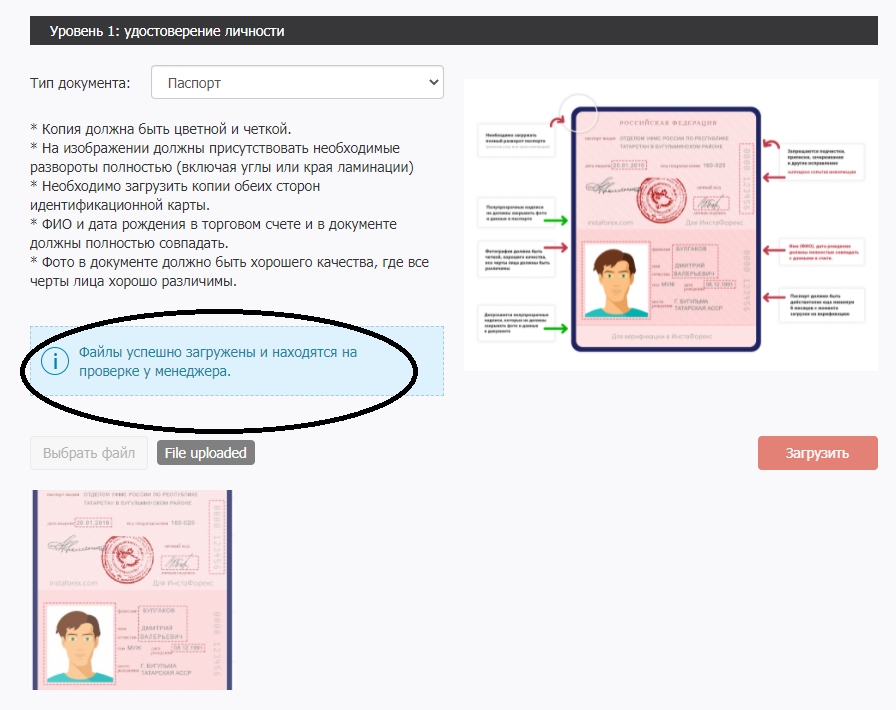Viewport: 896px width, 710px height.
Task: Click the chevron arrow of the Паспорт select
Action: (x=432, y=83)
